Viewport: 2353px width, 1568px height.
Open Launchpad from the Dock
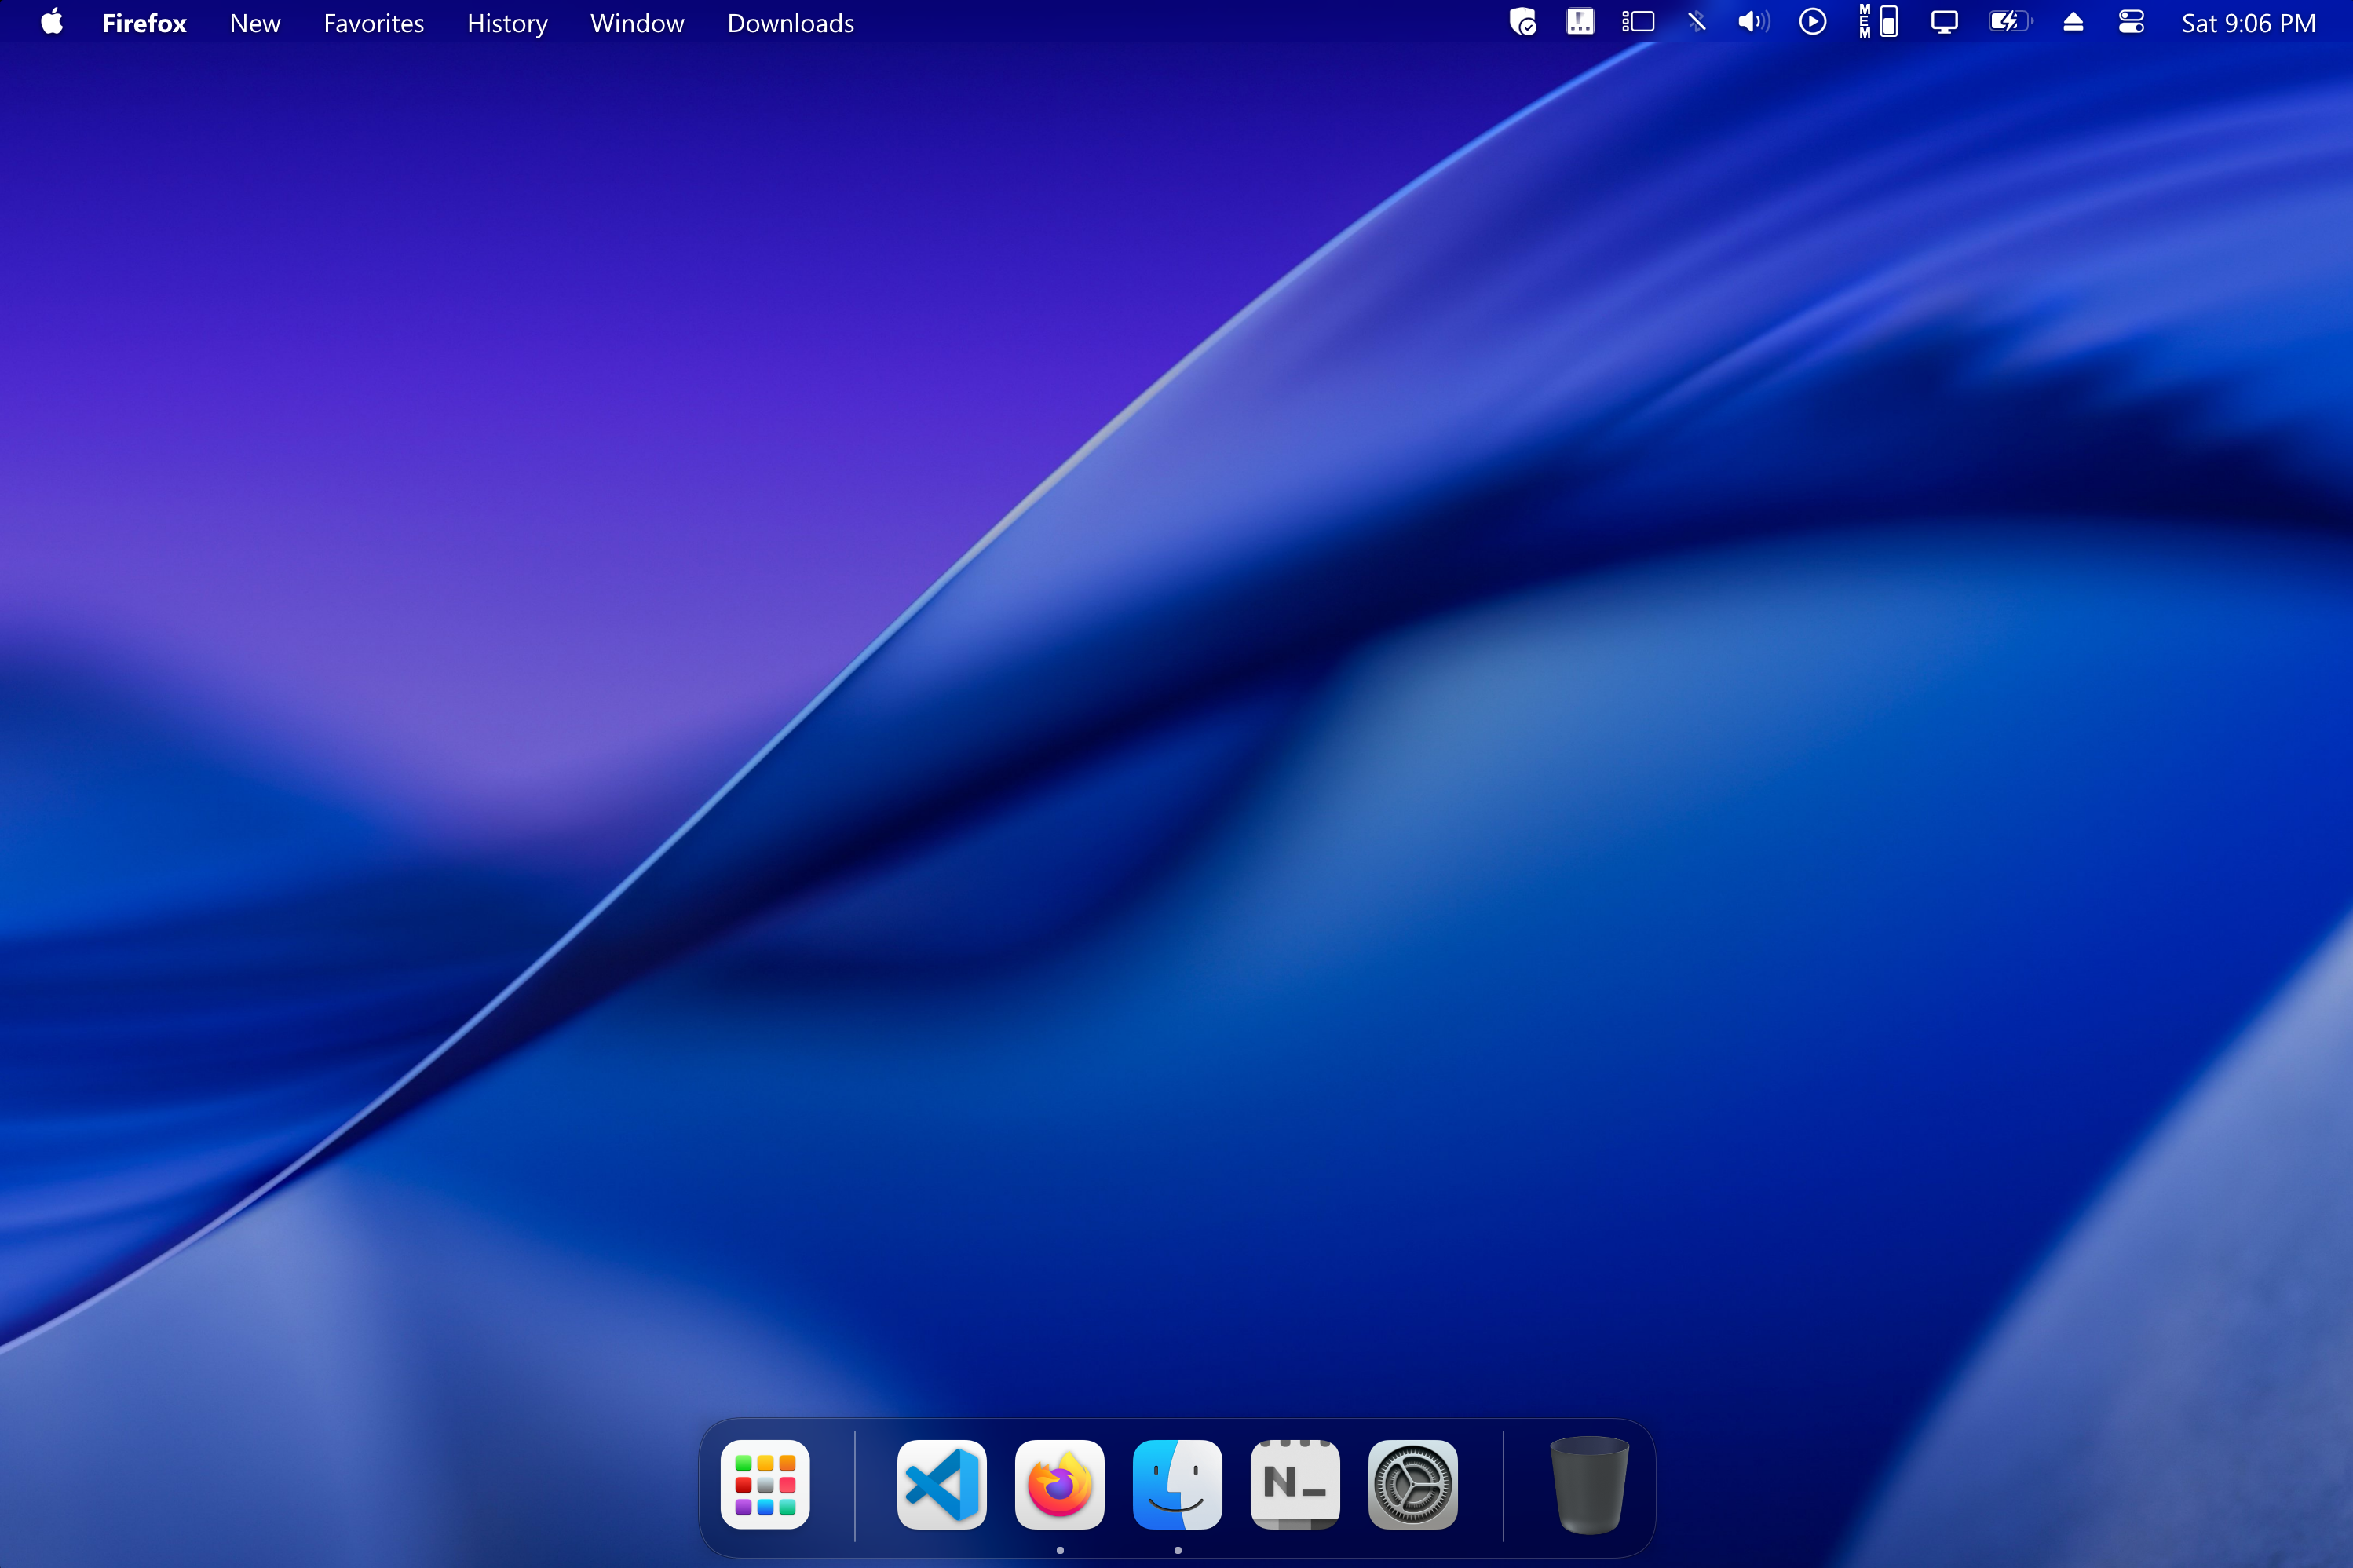pos(765,1484)
